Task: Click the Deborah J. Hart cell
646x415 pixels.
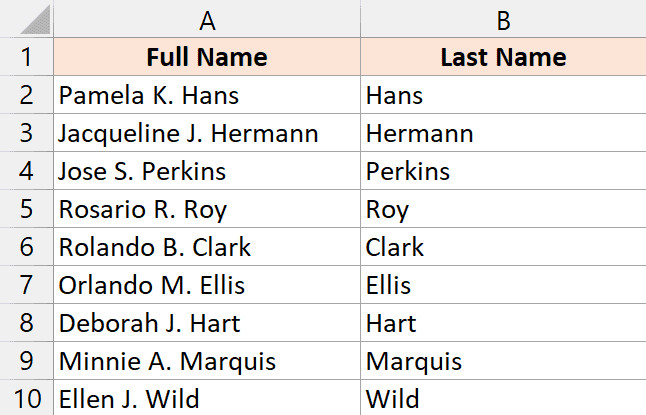Action: (207, 324)
